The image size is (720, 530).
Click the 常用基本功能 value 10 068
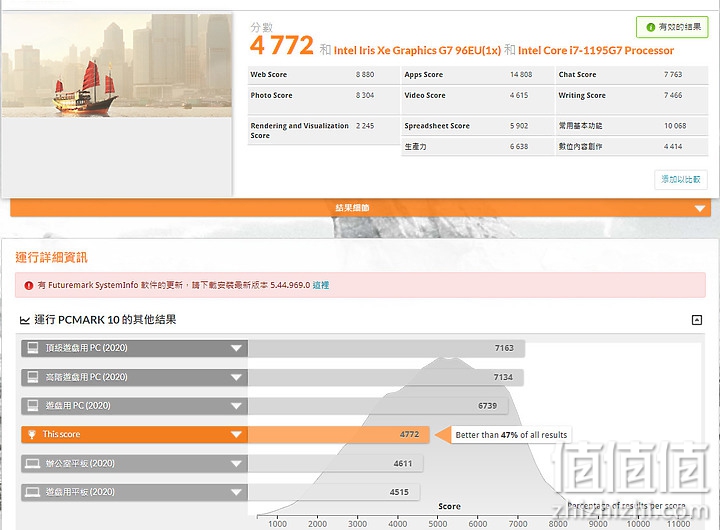(675, 126)
